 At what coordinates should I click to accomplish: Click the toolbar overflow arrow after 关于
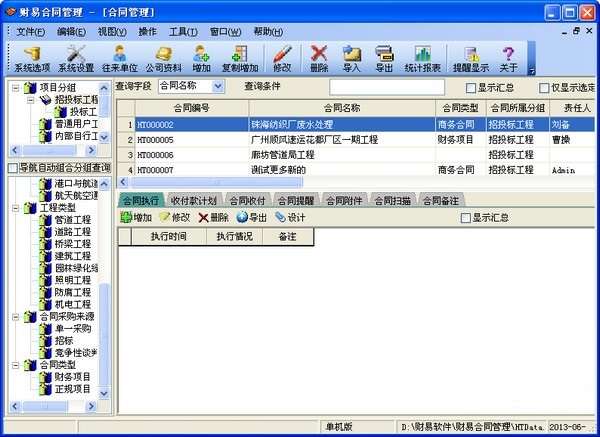click(532, 70)
